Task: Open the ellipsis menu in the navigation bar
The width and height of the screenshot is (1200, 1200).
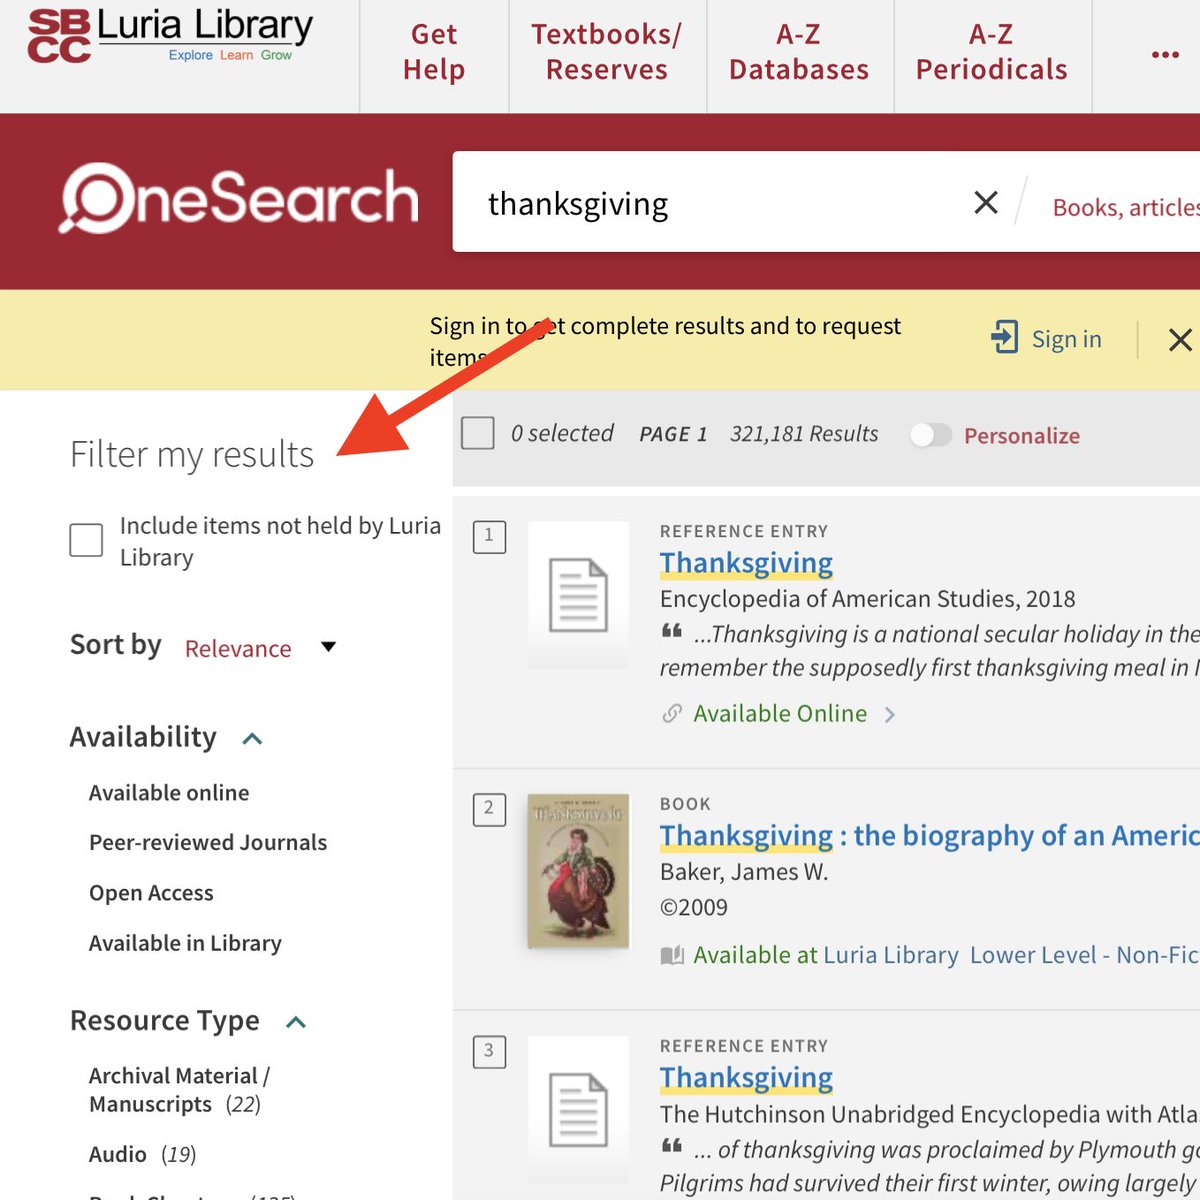Action: [x=1164, y=55]
